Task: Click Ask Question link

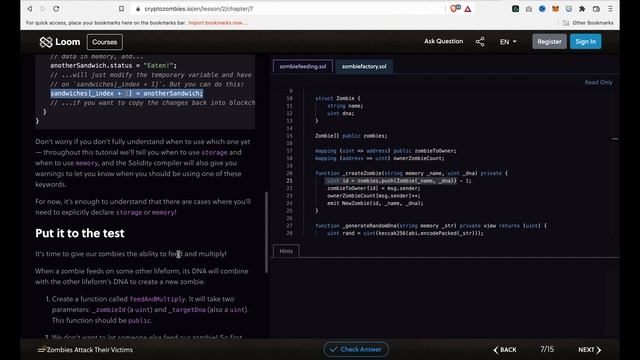Action: [443, 41]
